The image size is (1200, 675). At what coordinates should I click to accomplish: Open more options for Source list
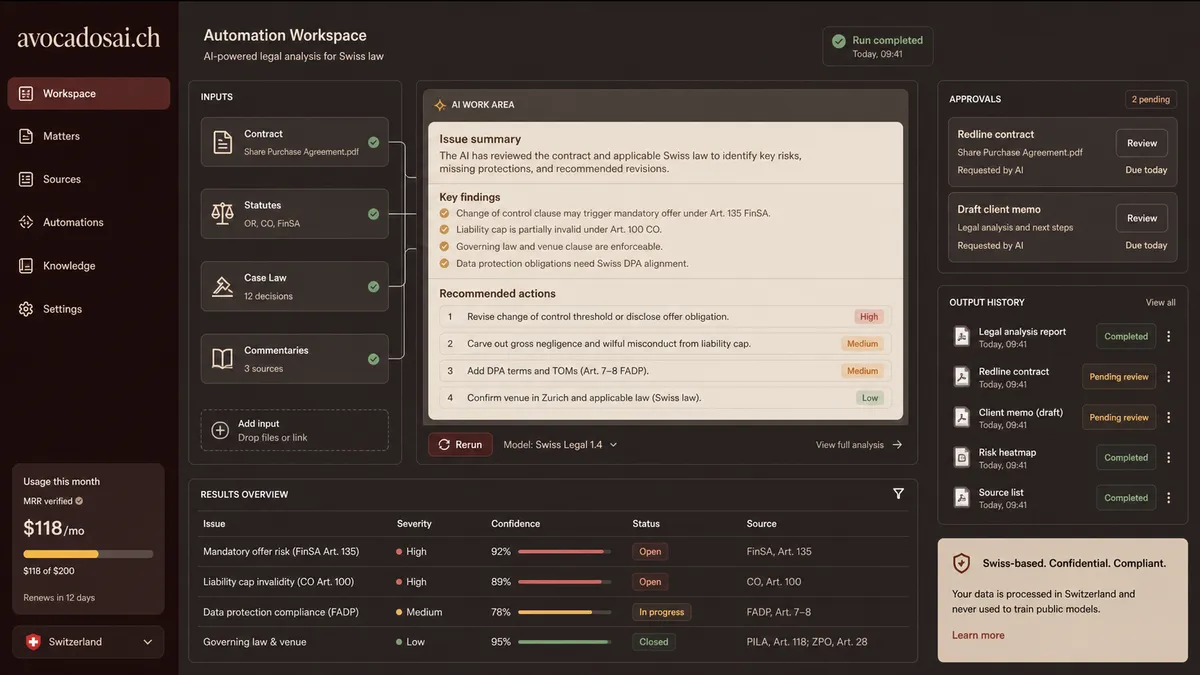[x=1168, y=497]
